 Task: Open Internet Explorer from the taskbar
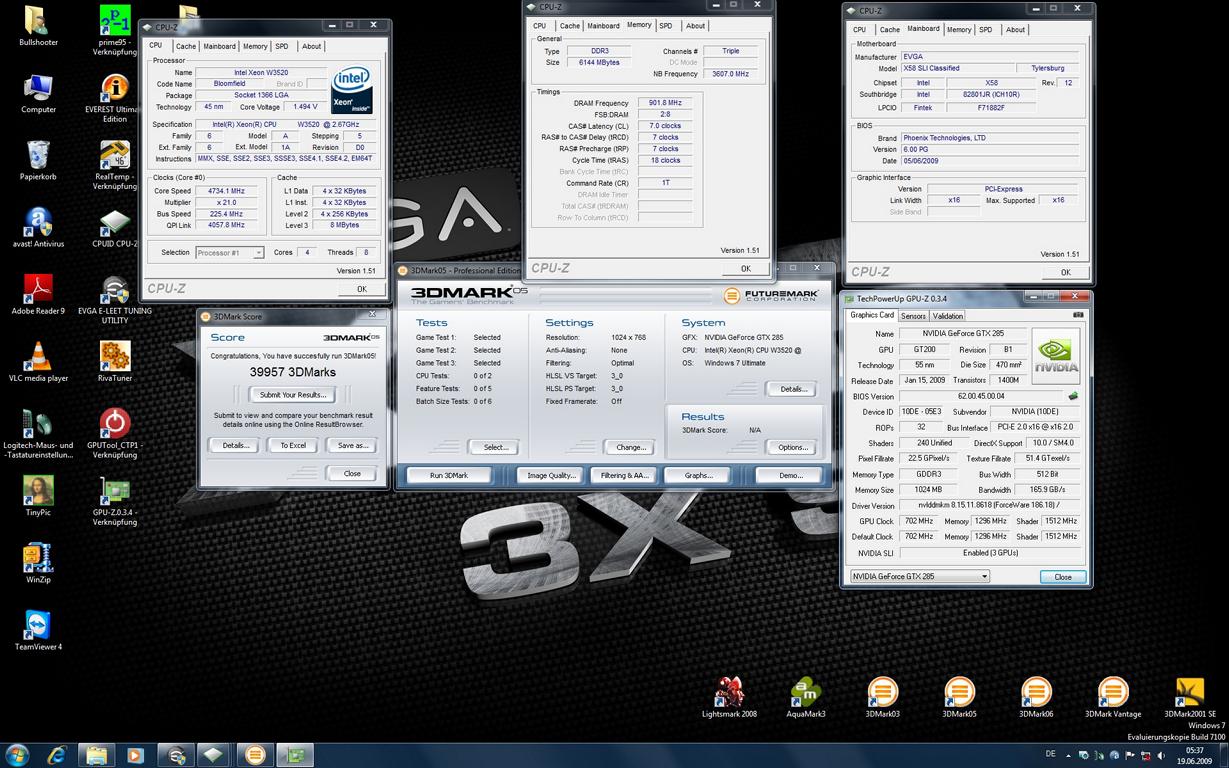56,755
